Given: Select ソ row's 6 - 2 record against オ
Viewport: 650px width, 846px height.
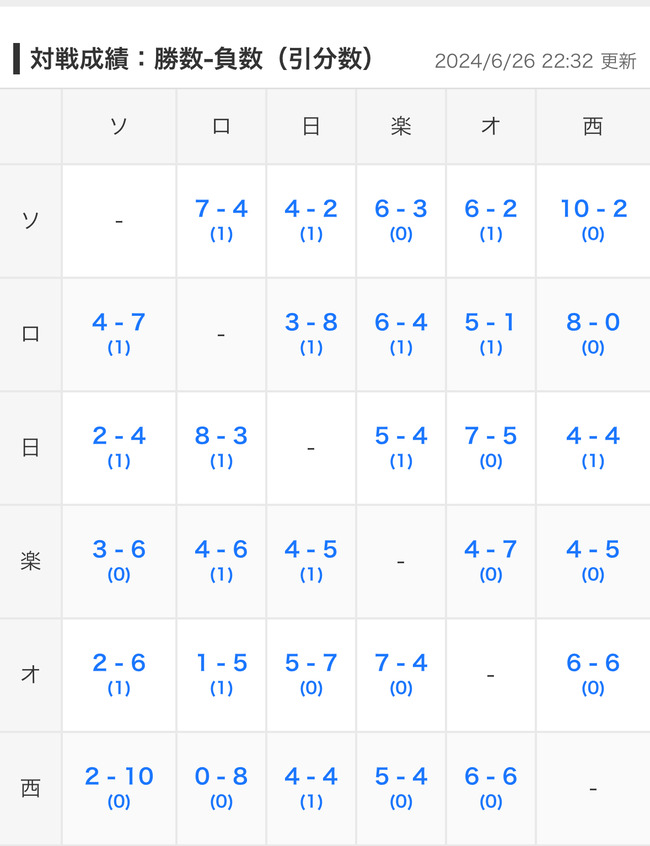Looking at the screenshot, I should point(491,209).
